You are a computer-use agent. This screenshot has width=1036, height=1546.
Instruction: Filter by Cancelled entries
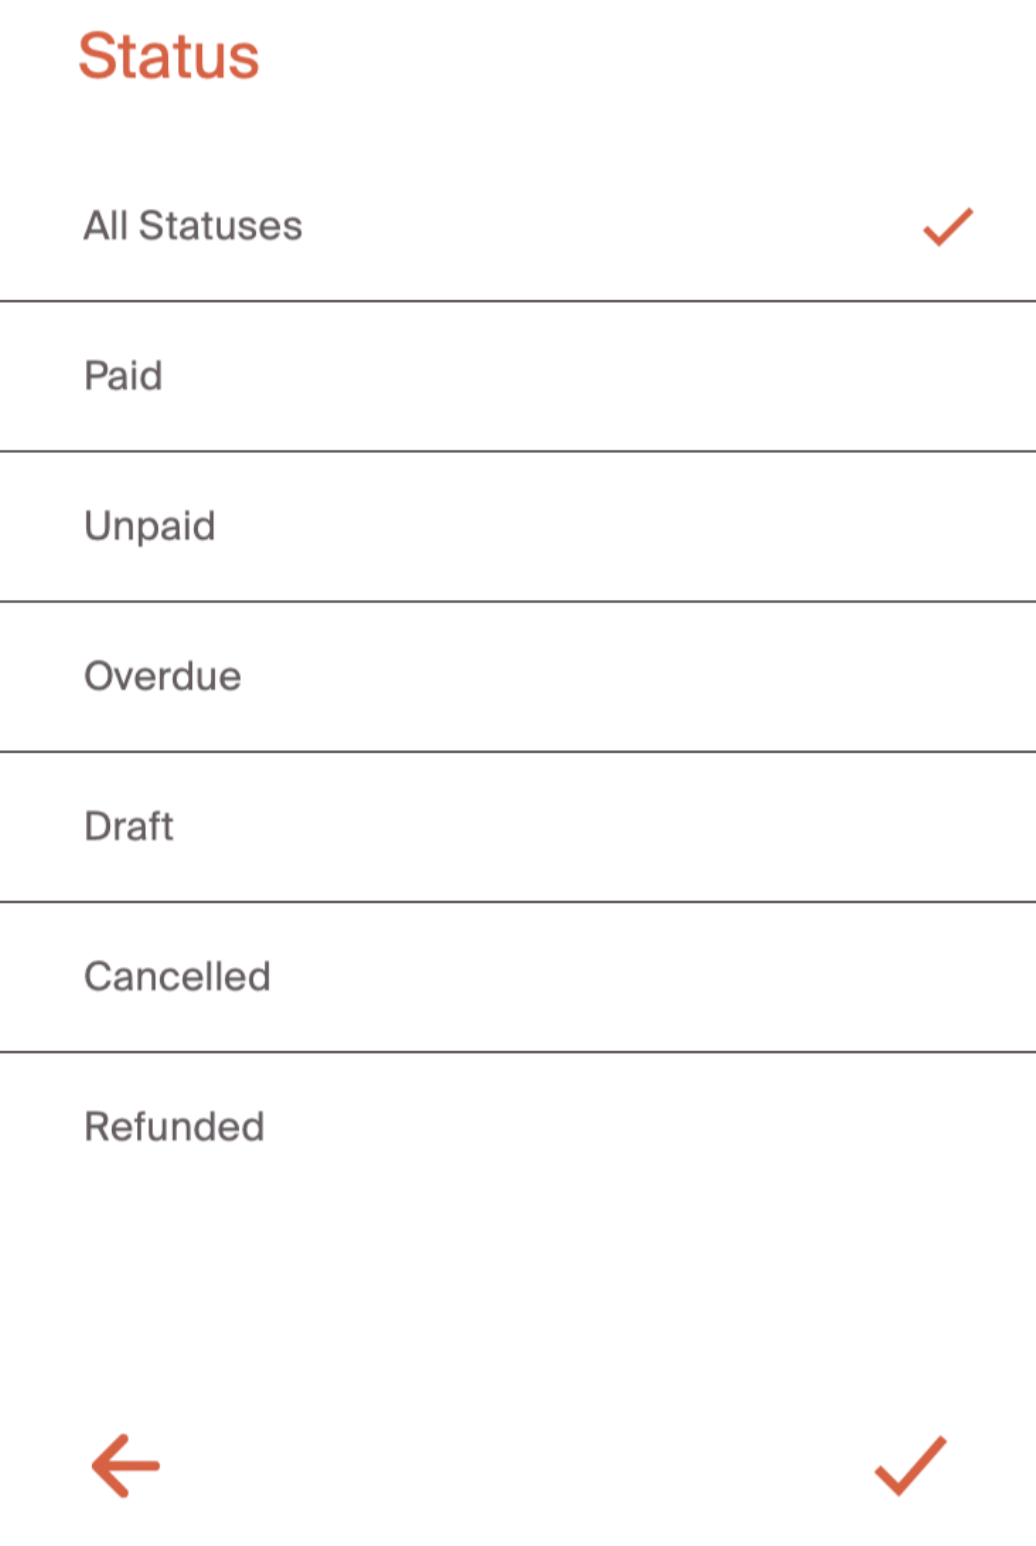(x=177, y=976)
